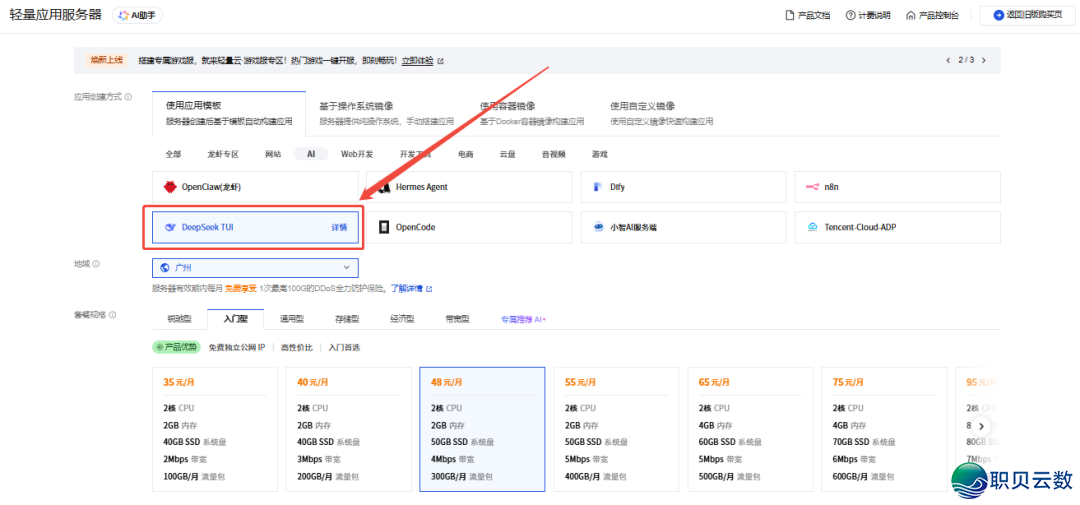Select 专属推荐 AI+ package tab
Image resolution: width=1080 pixels, height=505 pixels.
click(x=523, y=320)
